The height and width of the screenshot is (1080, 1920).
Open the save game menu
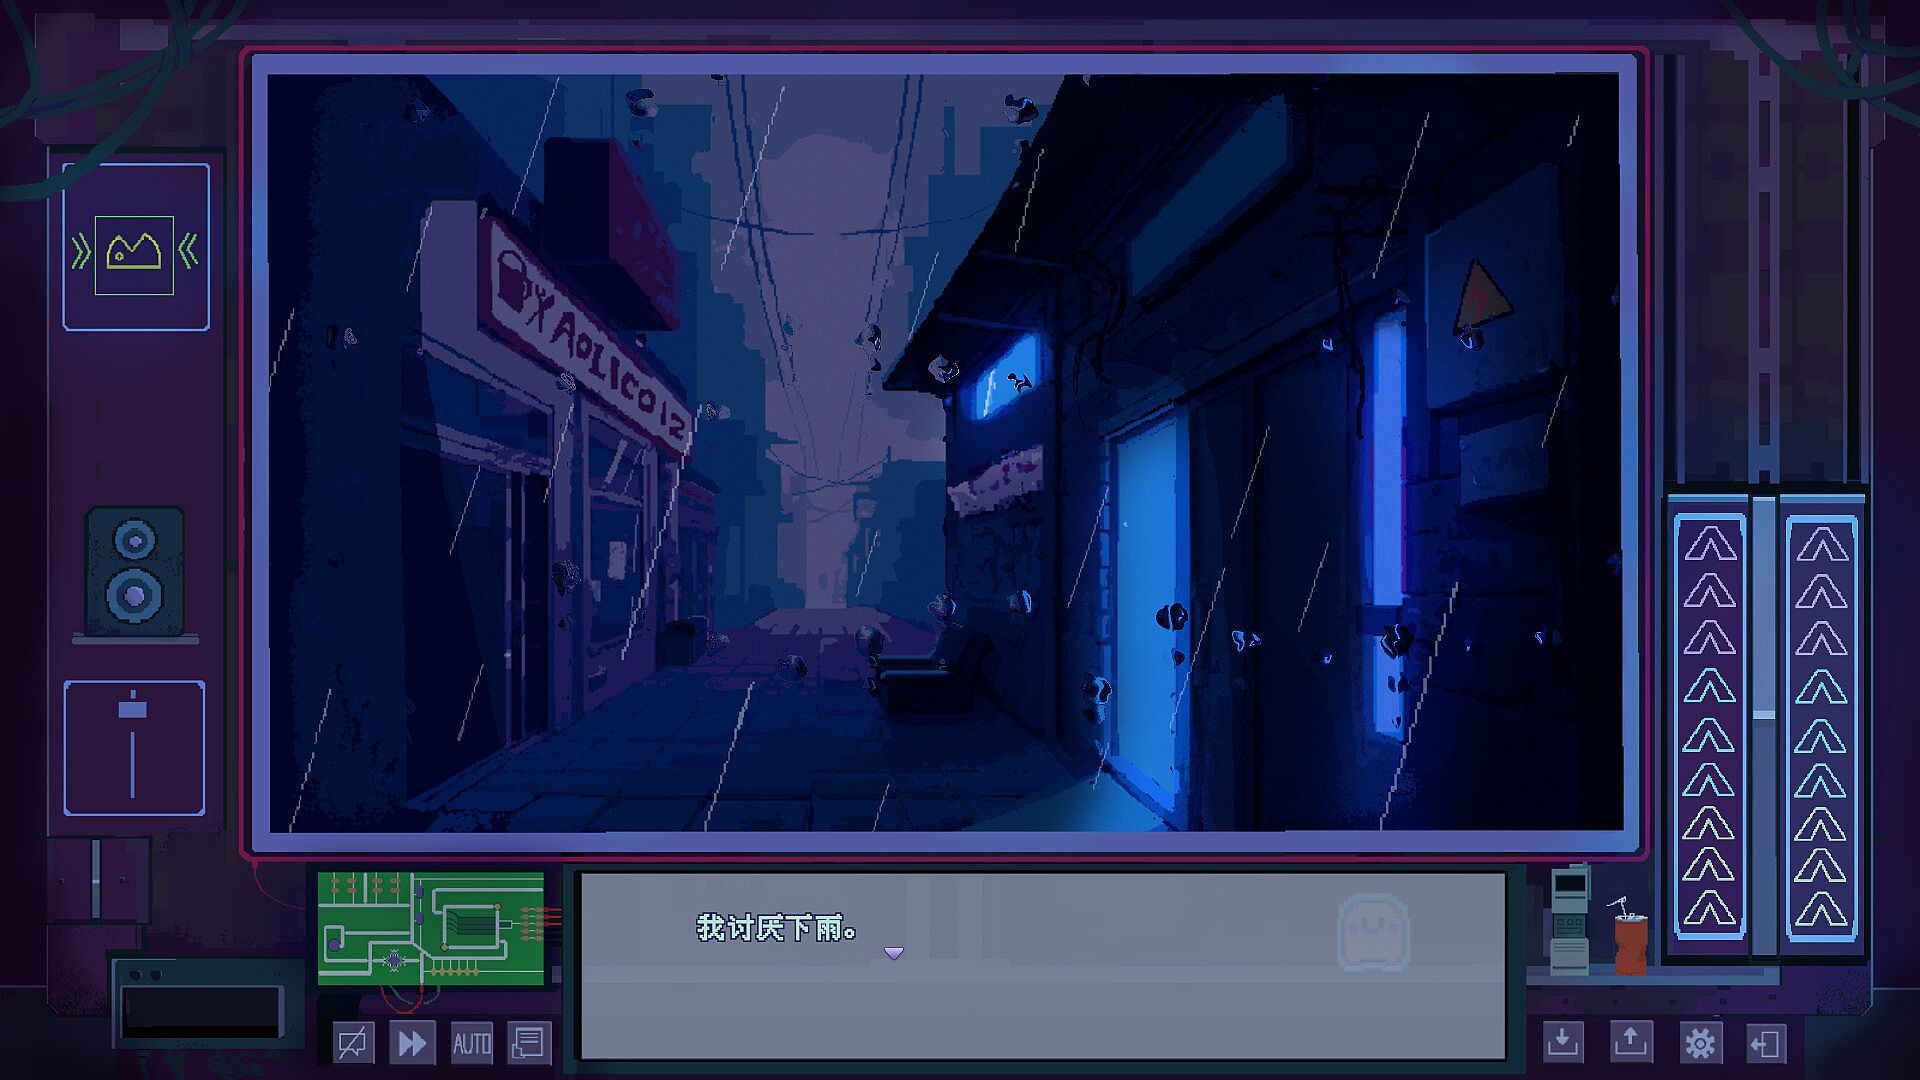point(1563,1043)
